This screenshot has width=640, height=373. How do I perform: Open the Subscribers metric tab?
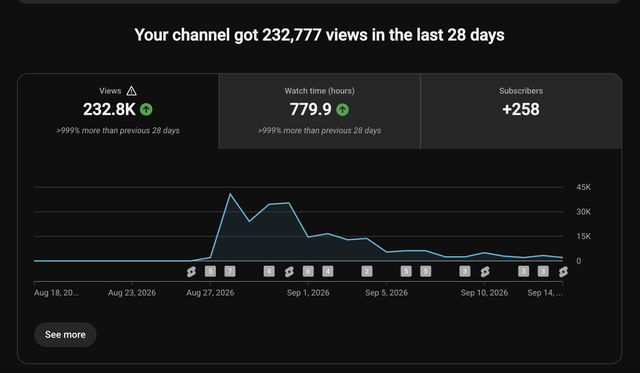point(521,111)
